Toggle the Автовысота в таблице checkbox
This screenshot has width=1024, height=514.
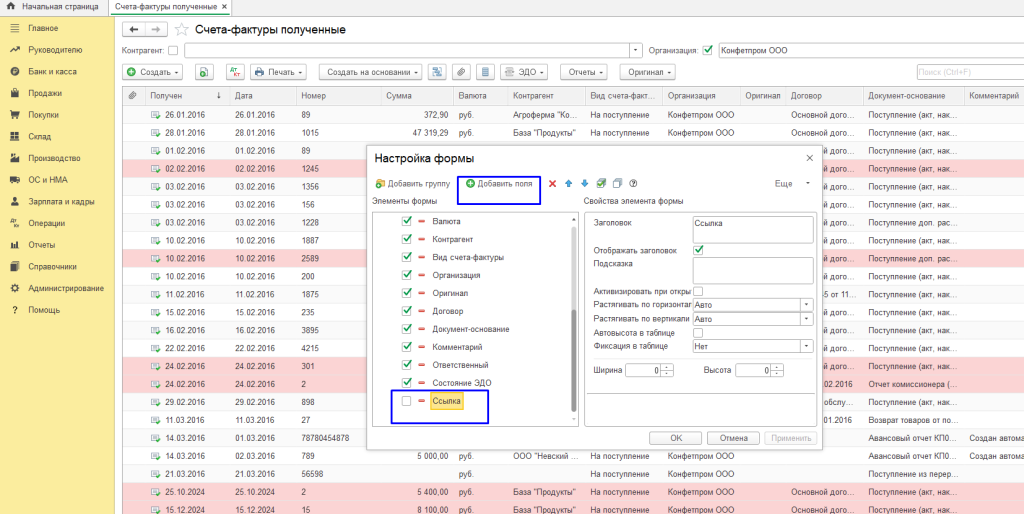pos(698,332)
